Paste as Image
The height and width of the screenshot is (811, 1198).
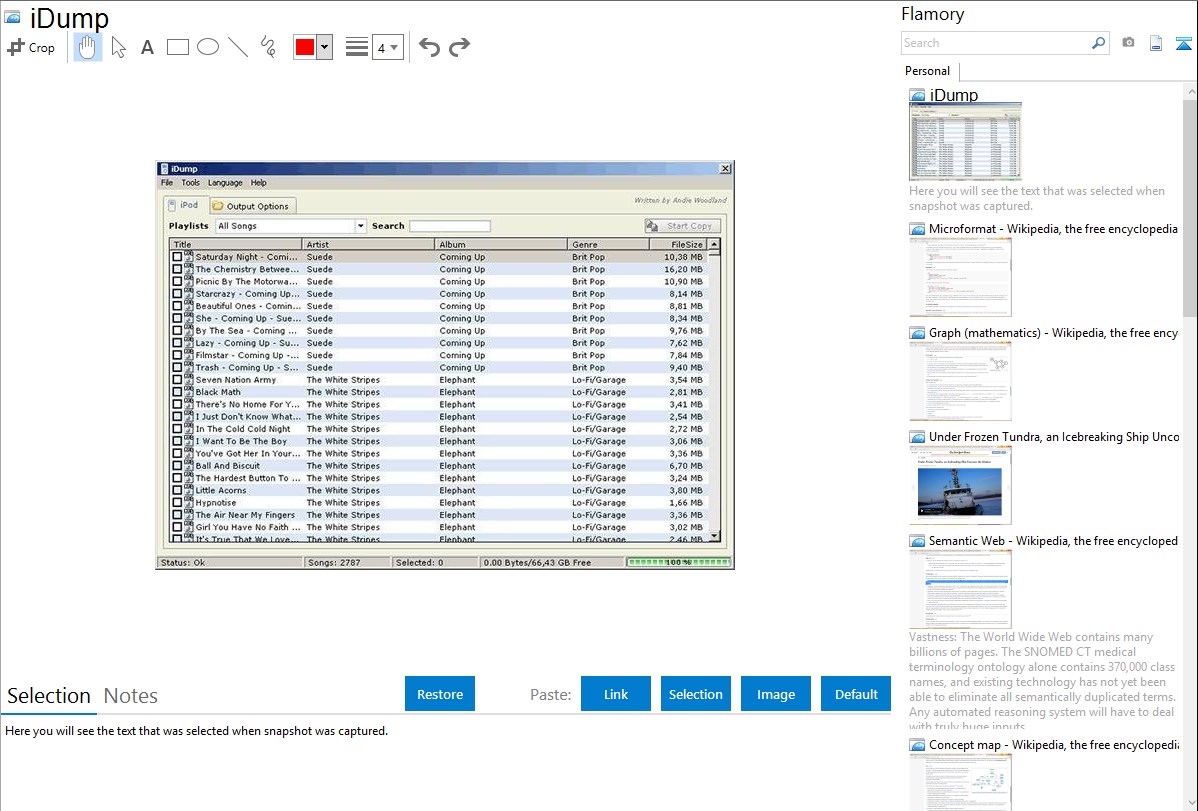(775, 694)
